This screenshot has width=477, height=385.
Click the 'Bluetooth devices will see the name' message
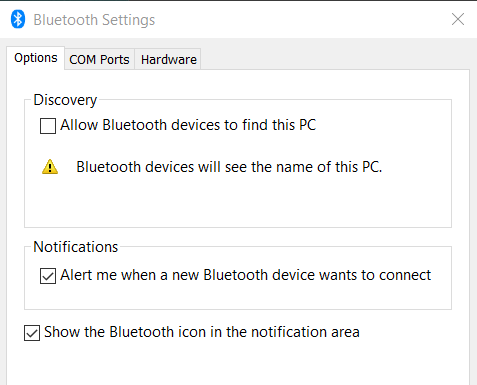(229, 167)
